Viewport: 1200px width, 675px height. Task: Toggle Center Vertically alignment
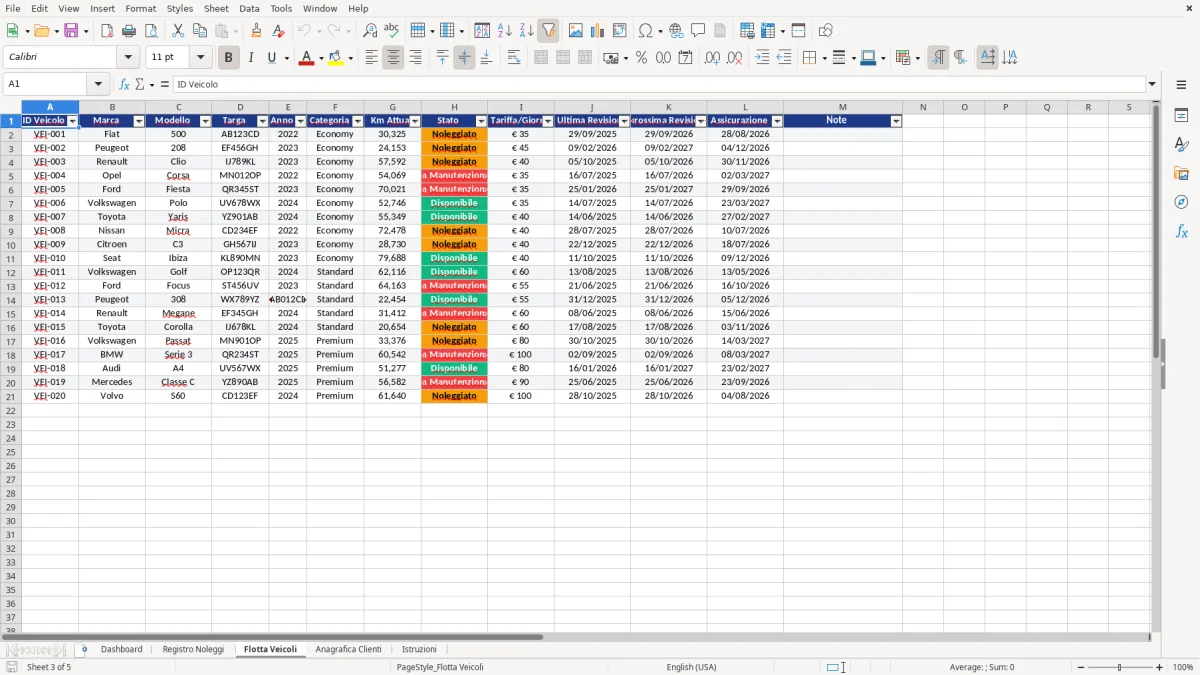pyautogui.click(x=464, y=58)
